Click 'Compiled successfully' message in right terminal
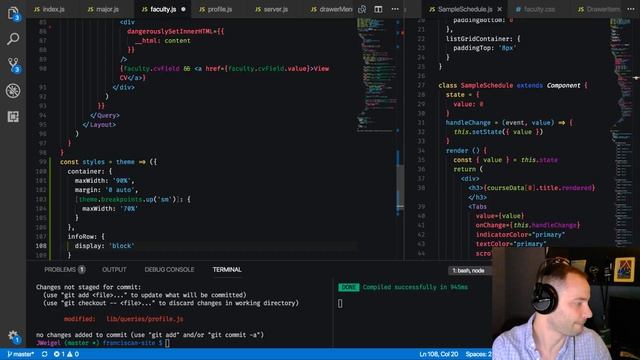The image size is (640, 360). tap(415, 287)
